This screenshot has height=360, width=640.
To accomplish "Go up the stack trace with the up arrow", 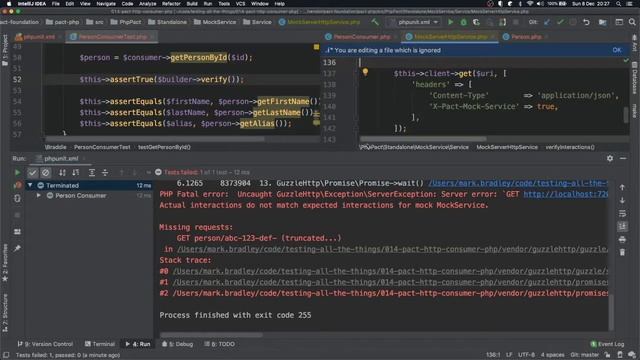I will pyautogui.click(x=622, y=187).
